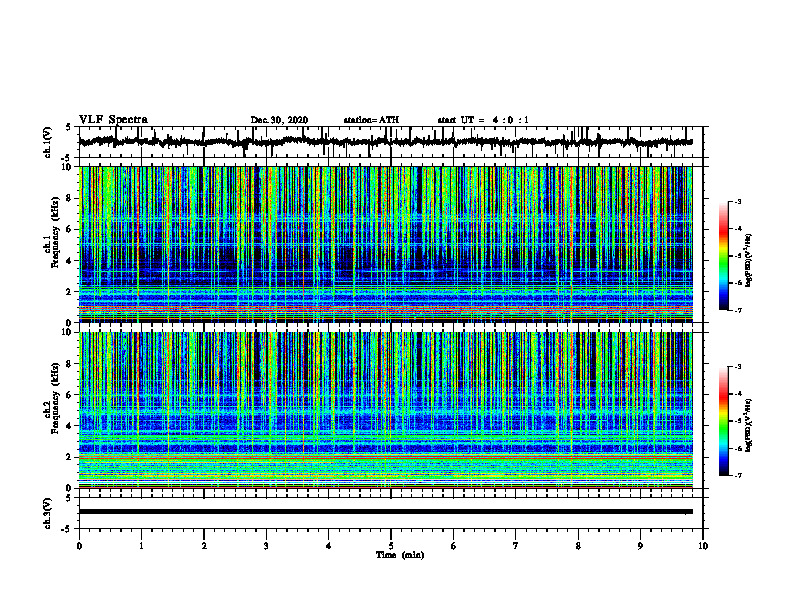The height and width of the screenshot is (612, 792).
Task: Click inside the ch.2 spectrogram panel
Action: [385, 410]
